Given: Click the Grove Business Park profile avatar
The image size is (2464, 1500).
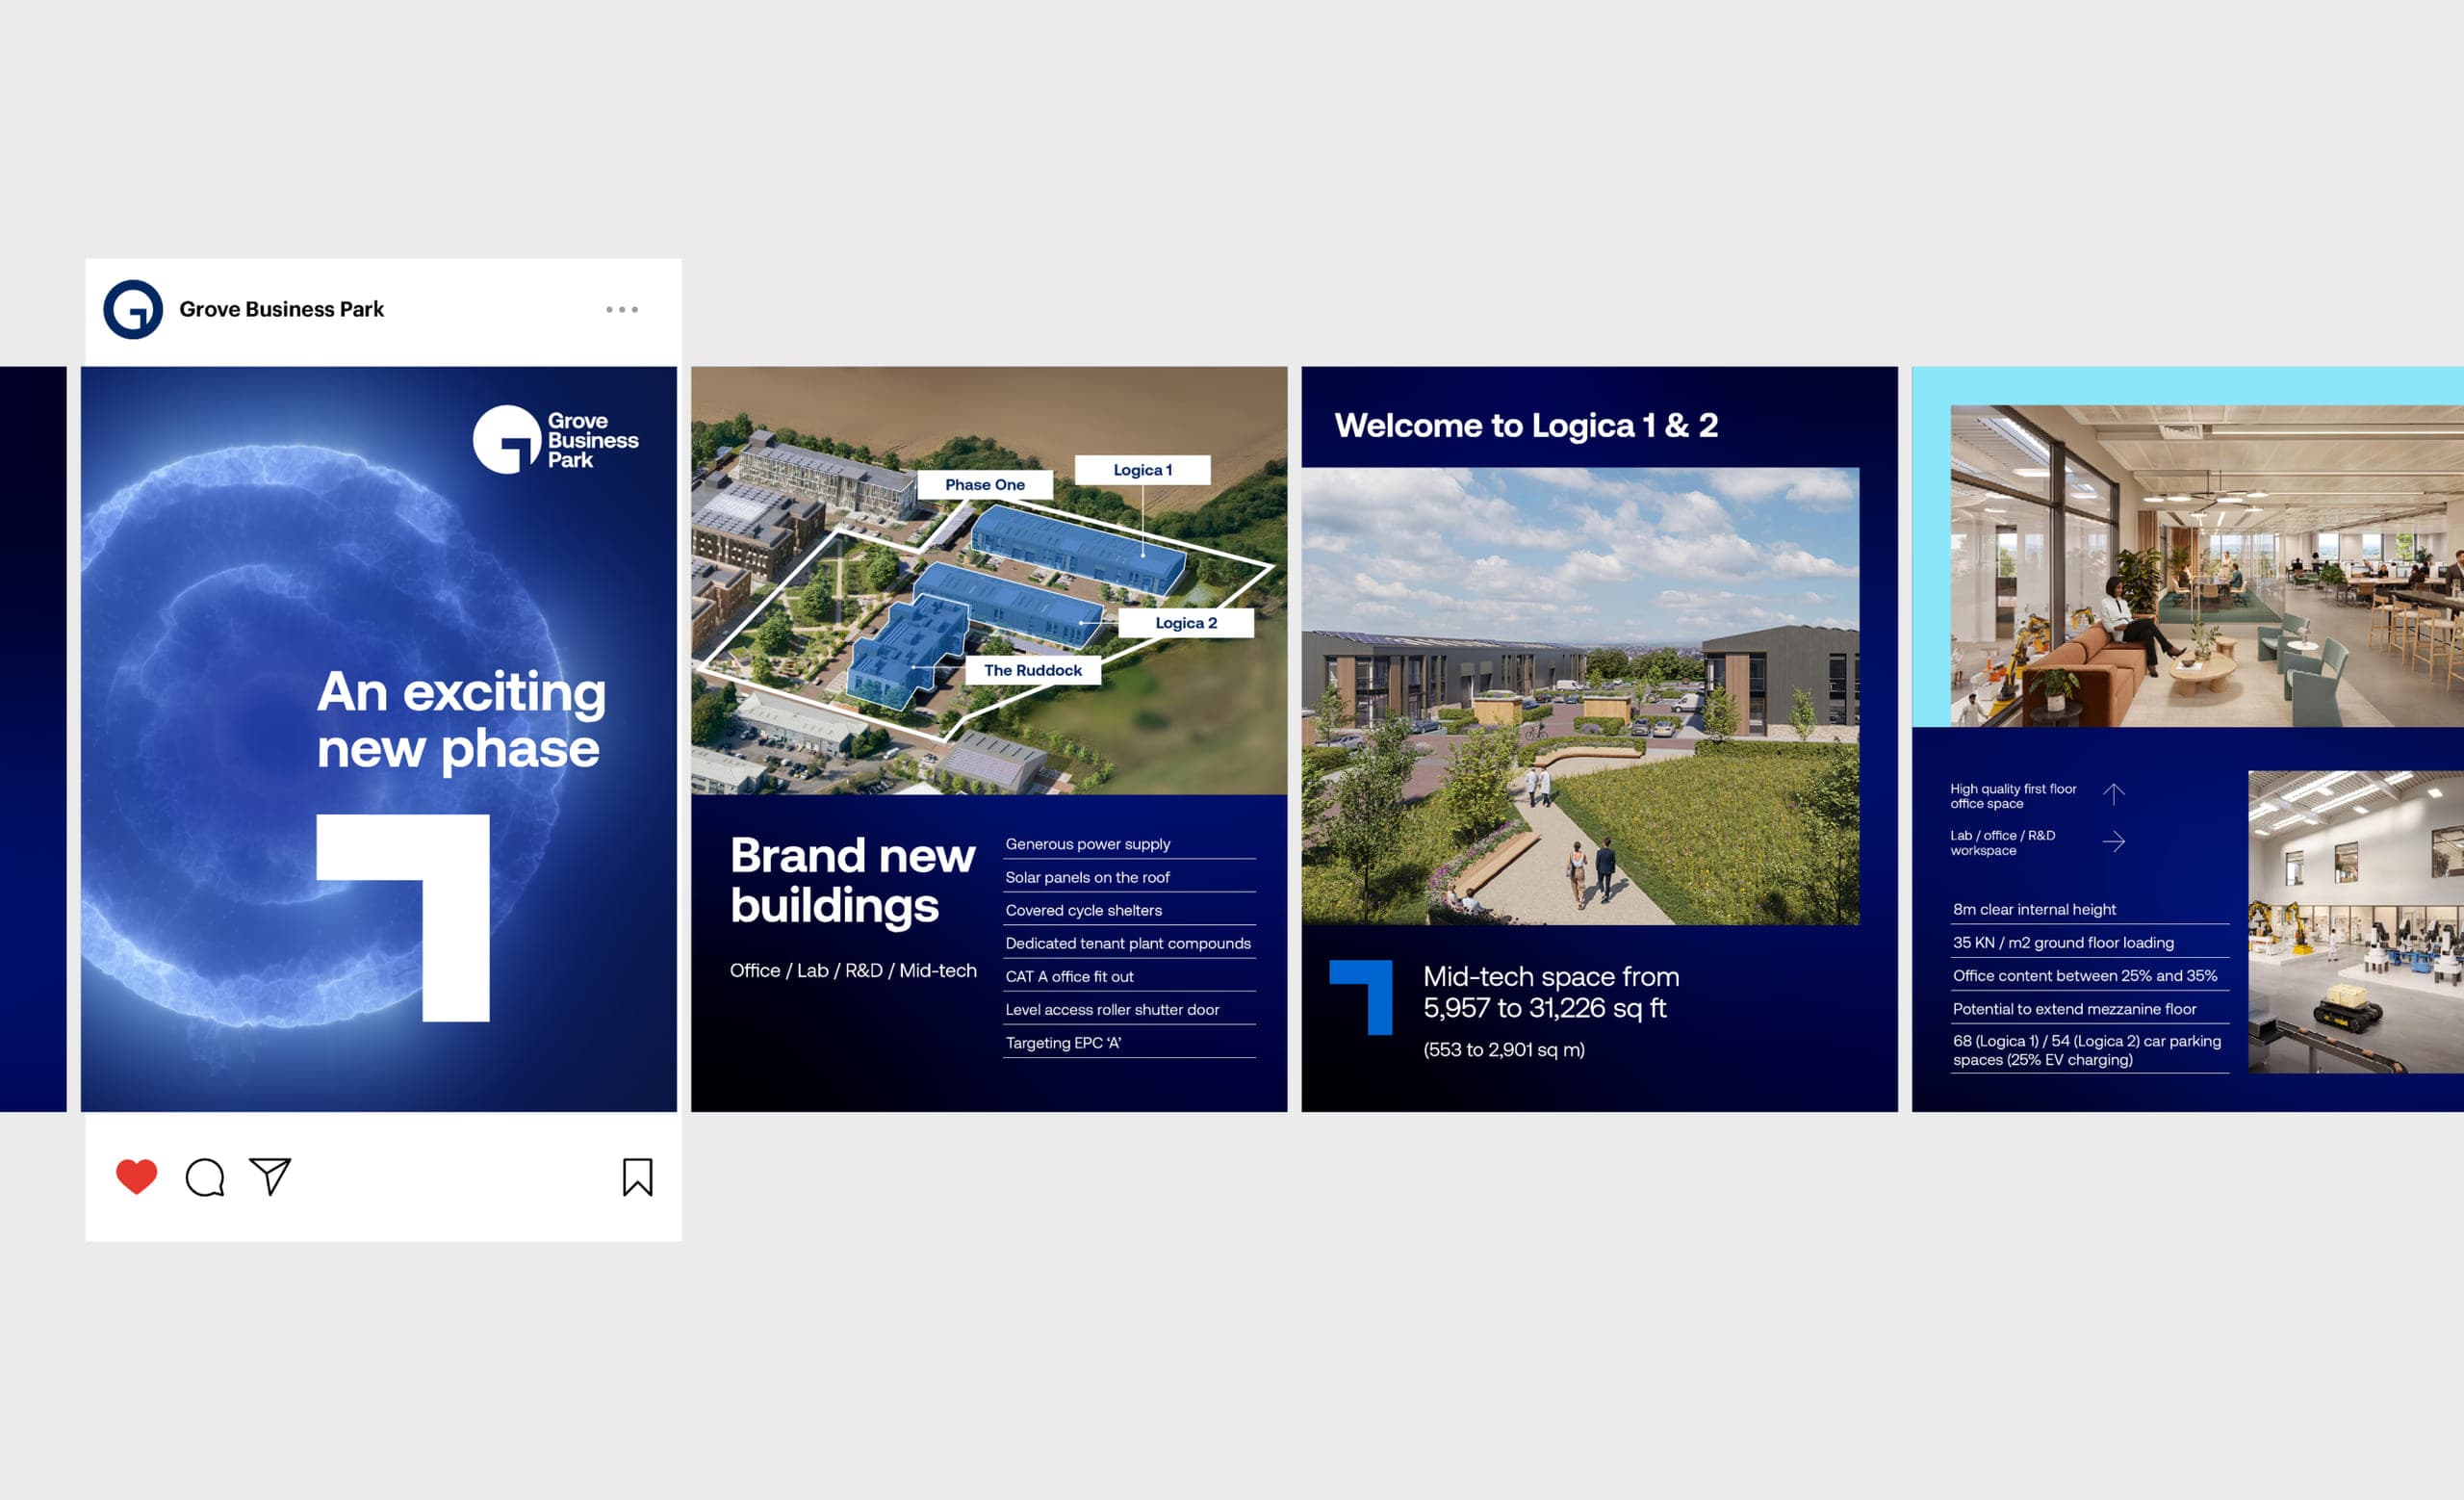Looking at the screenshot, I should (133, 309).
